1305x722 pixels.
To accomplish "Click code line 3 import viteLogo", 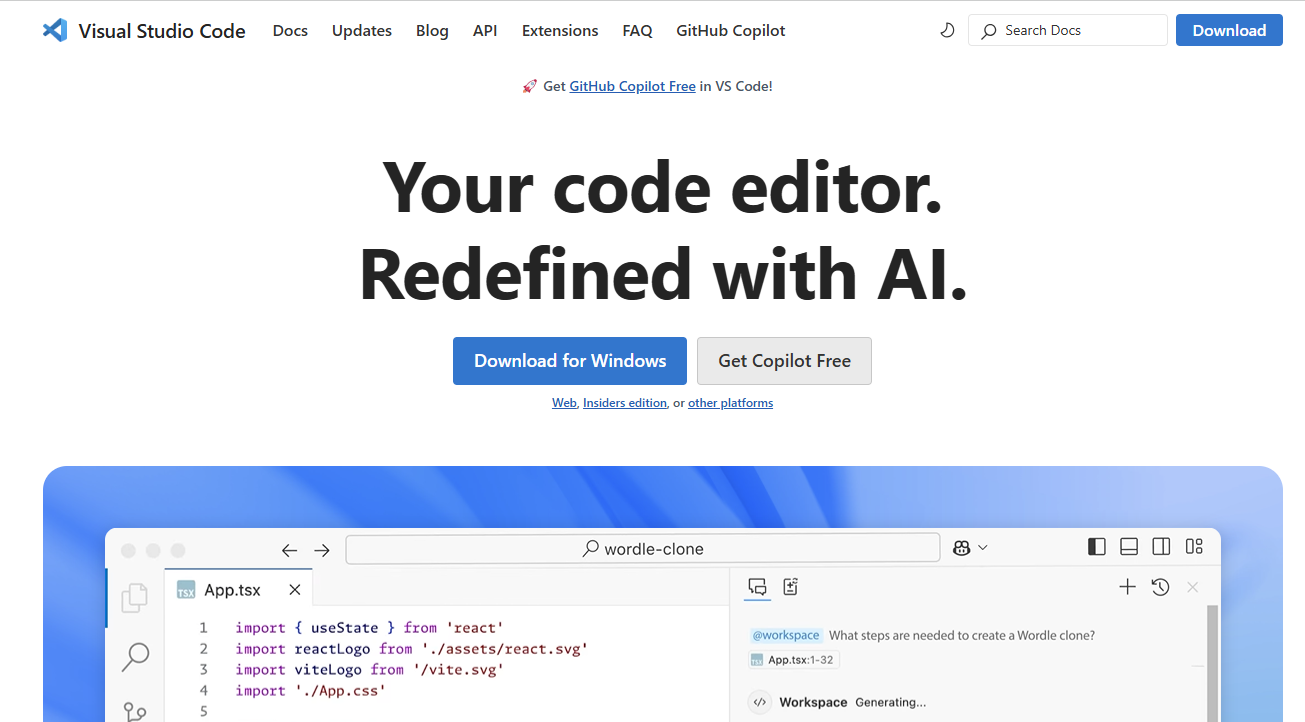I will 369,670.
